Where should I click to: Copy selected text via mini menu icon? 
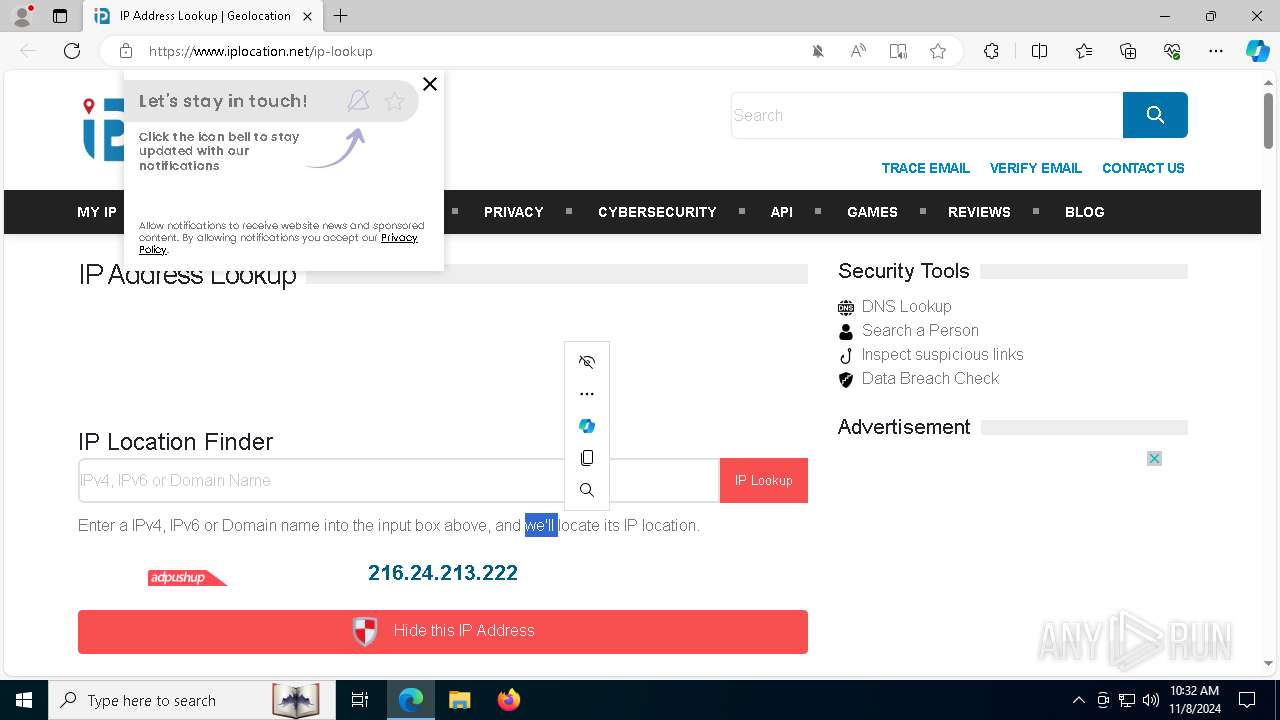[587, 458]
